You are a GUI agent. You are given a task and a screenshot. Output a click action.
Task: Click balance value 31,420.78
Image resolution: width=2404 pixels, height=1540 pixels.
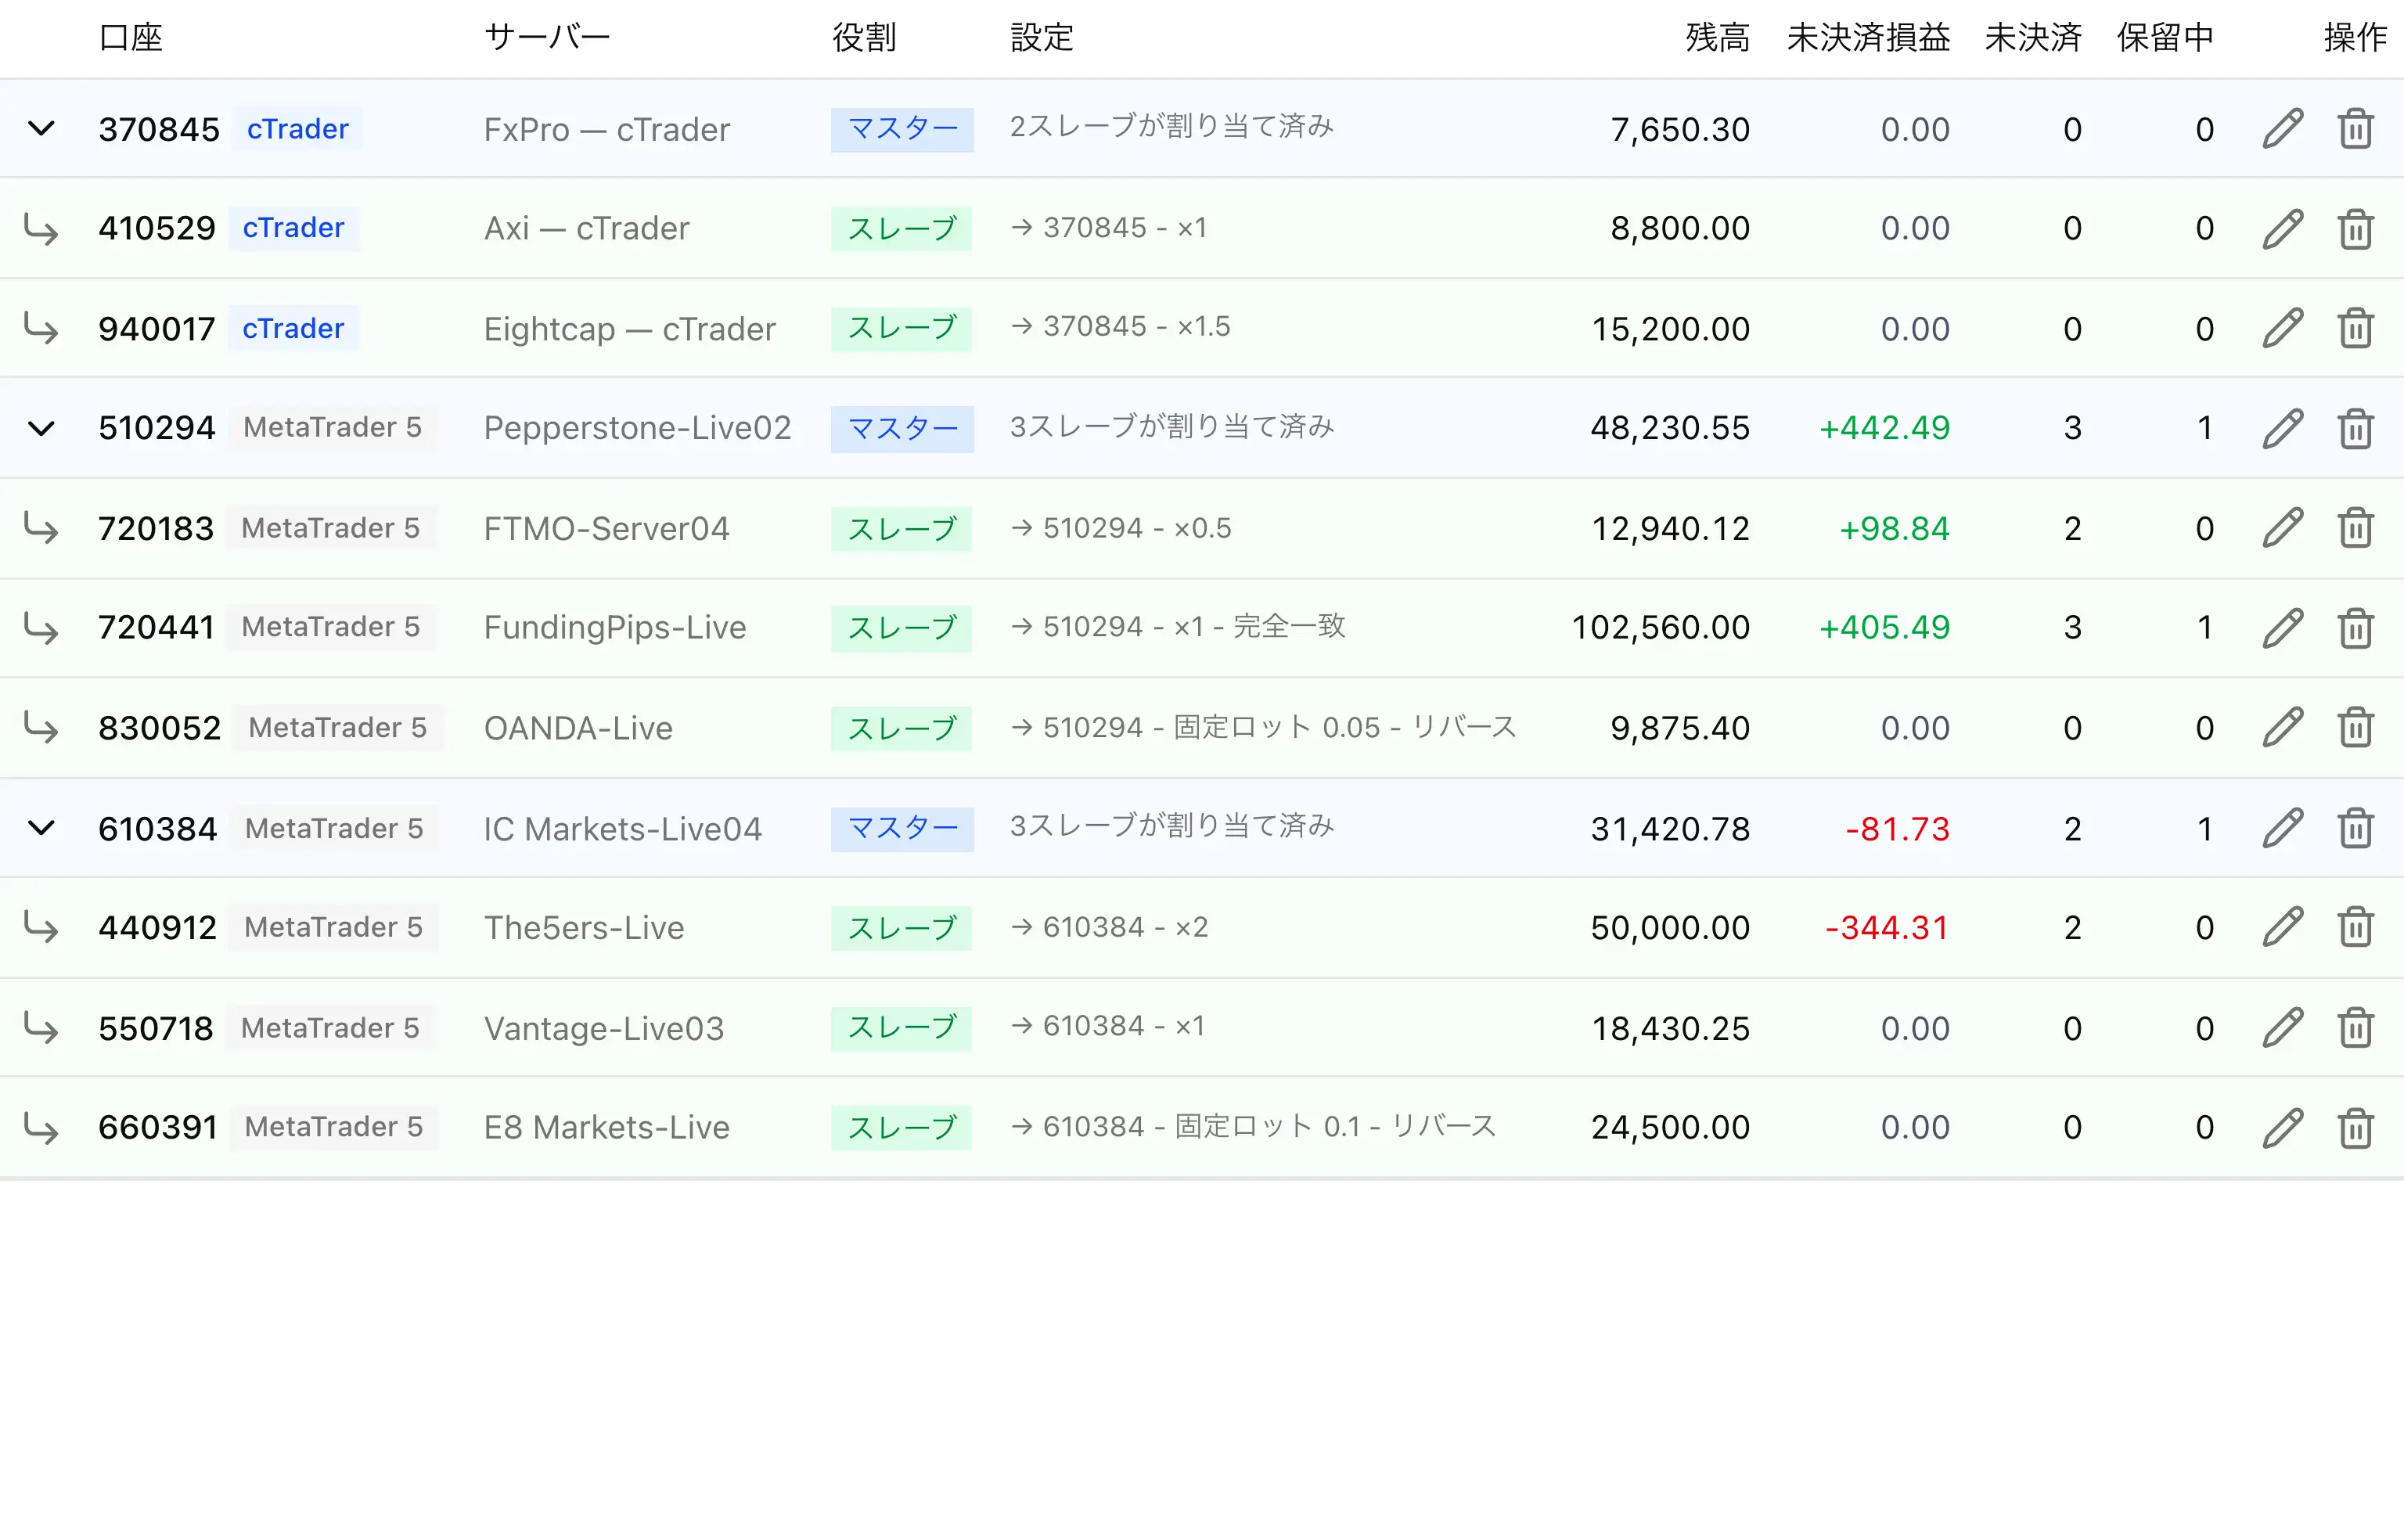[x=1670, y=829]
